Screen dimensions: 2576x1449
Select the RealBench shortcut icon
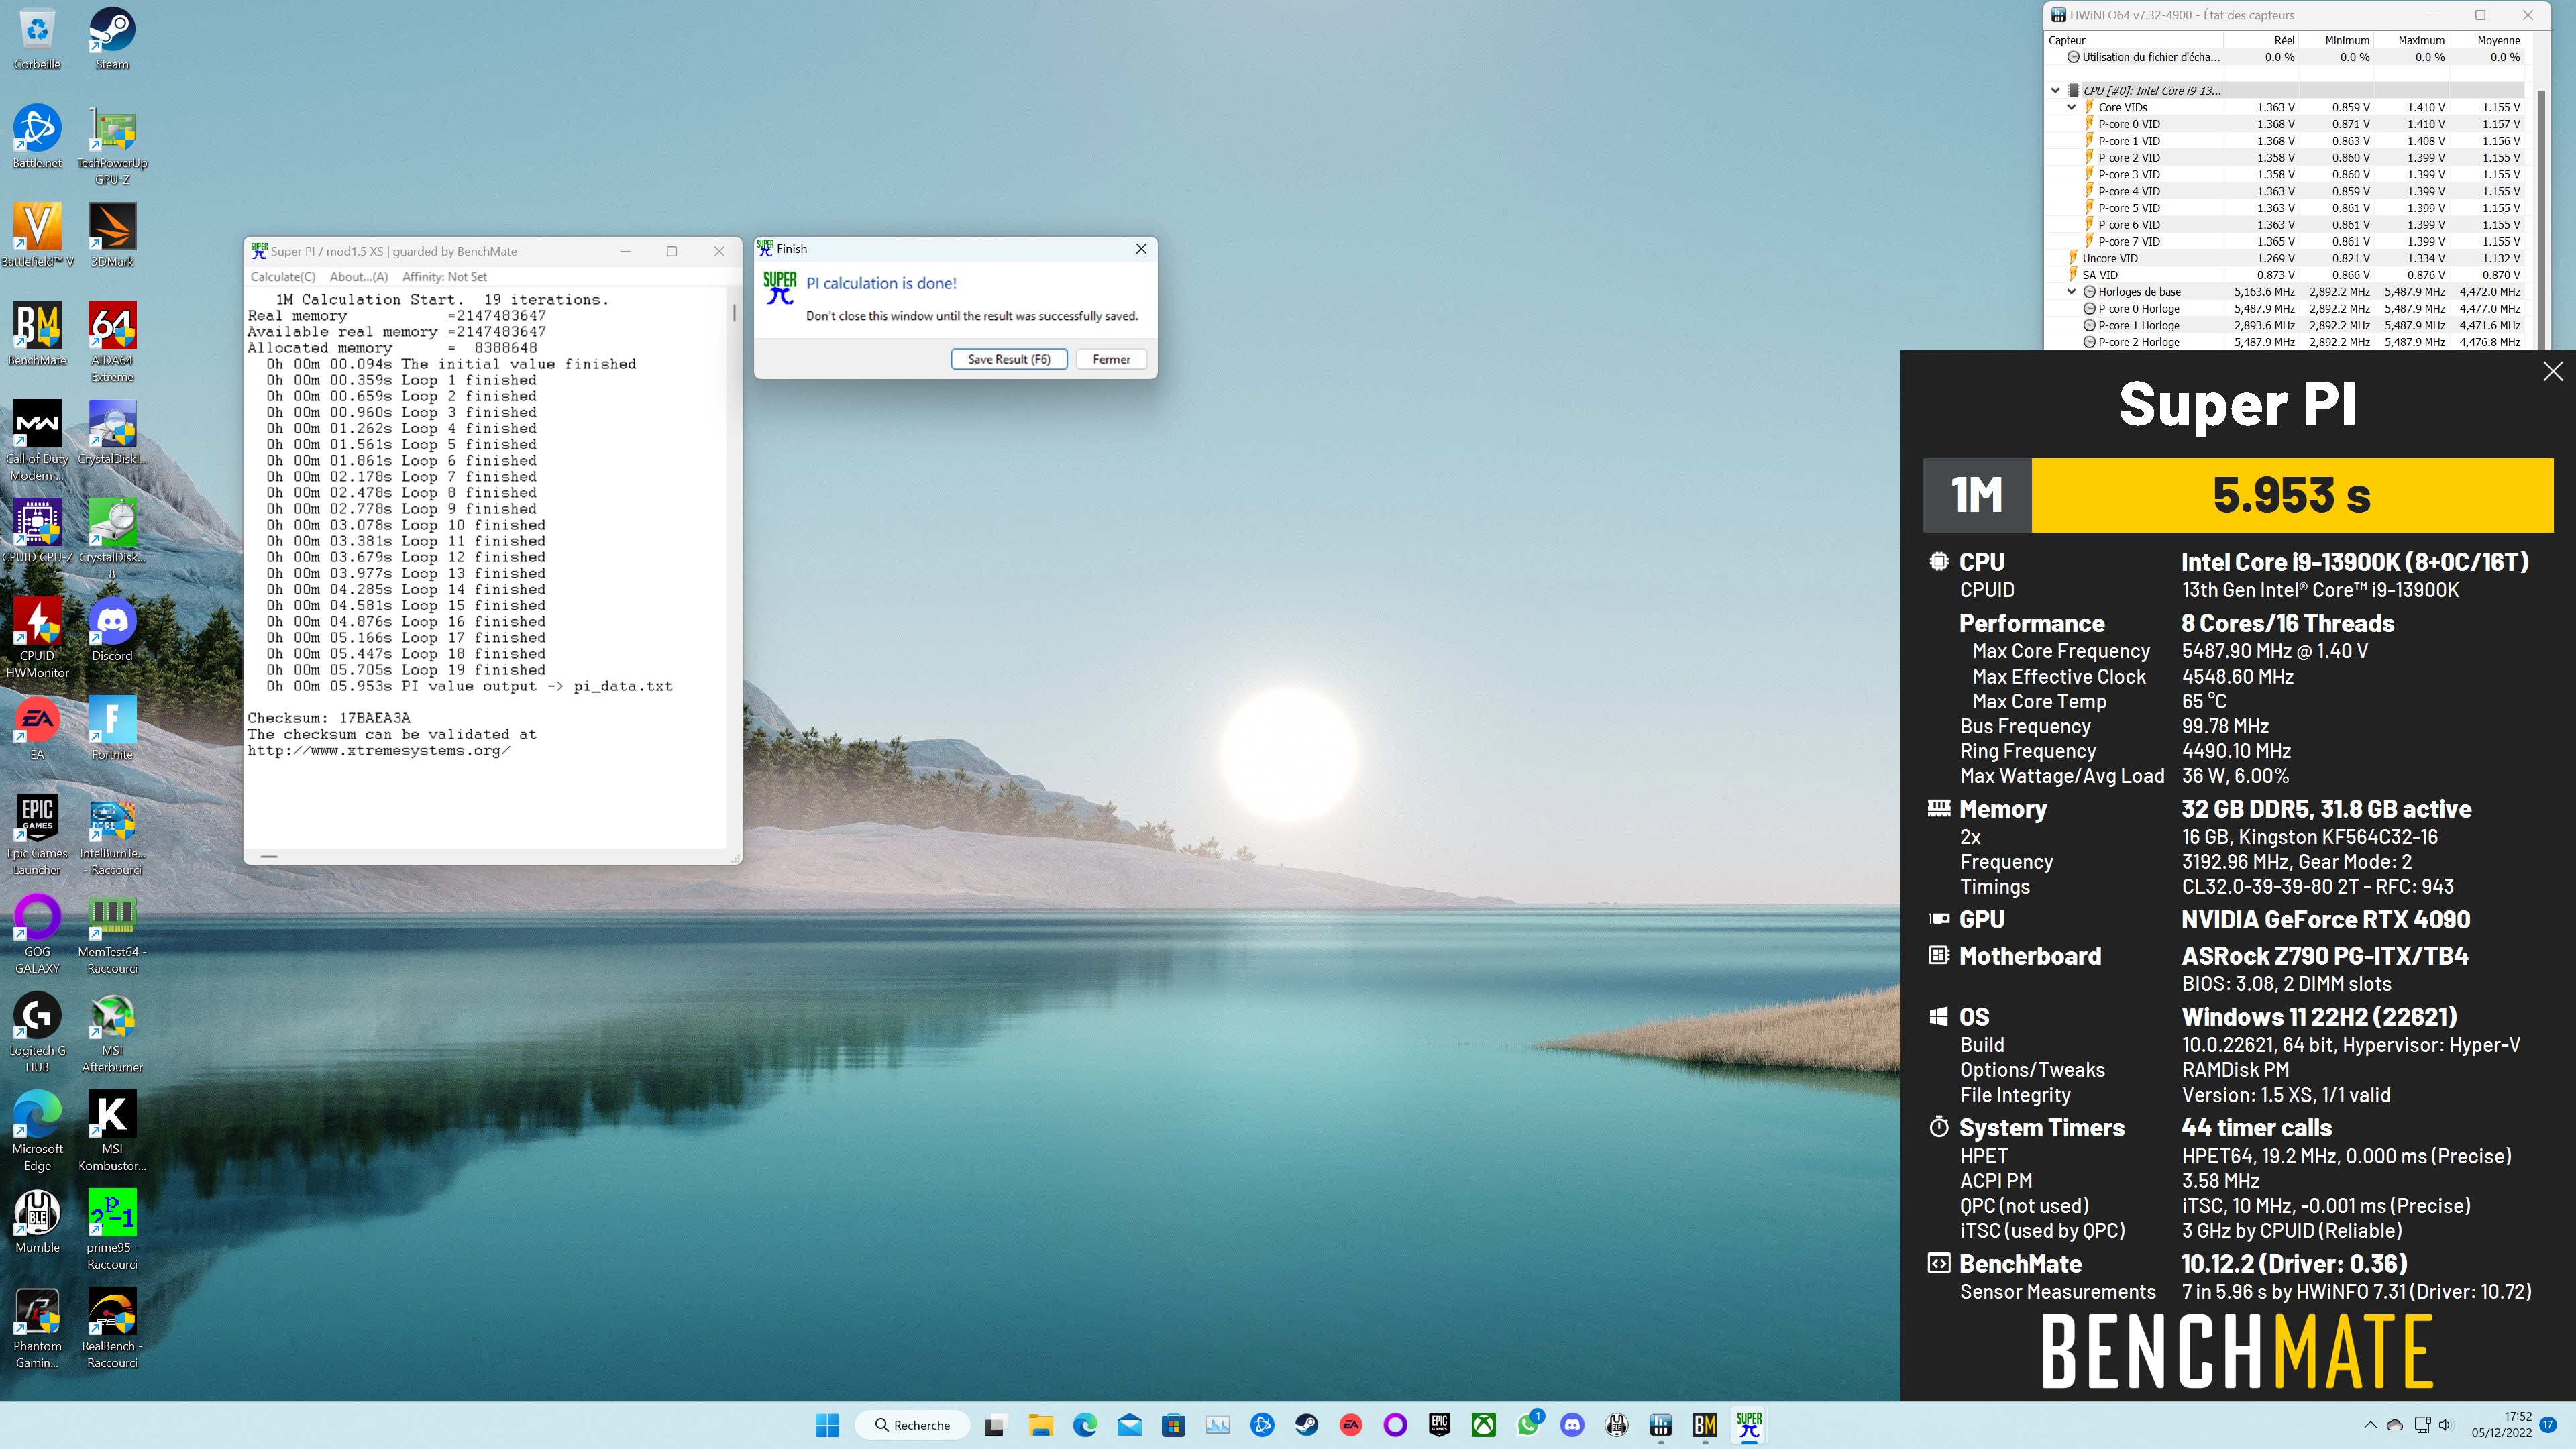pyautogui.click(x=112, y=1328)
